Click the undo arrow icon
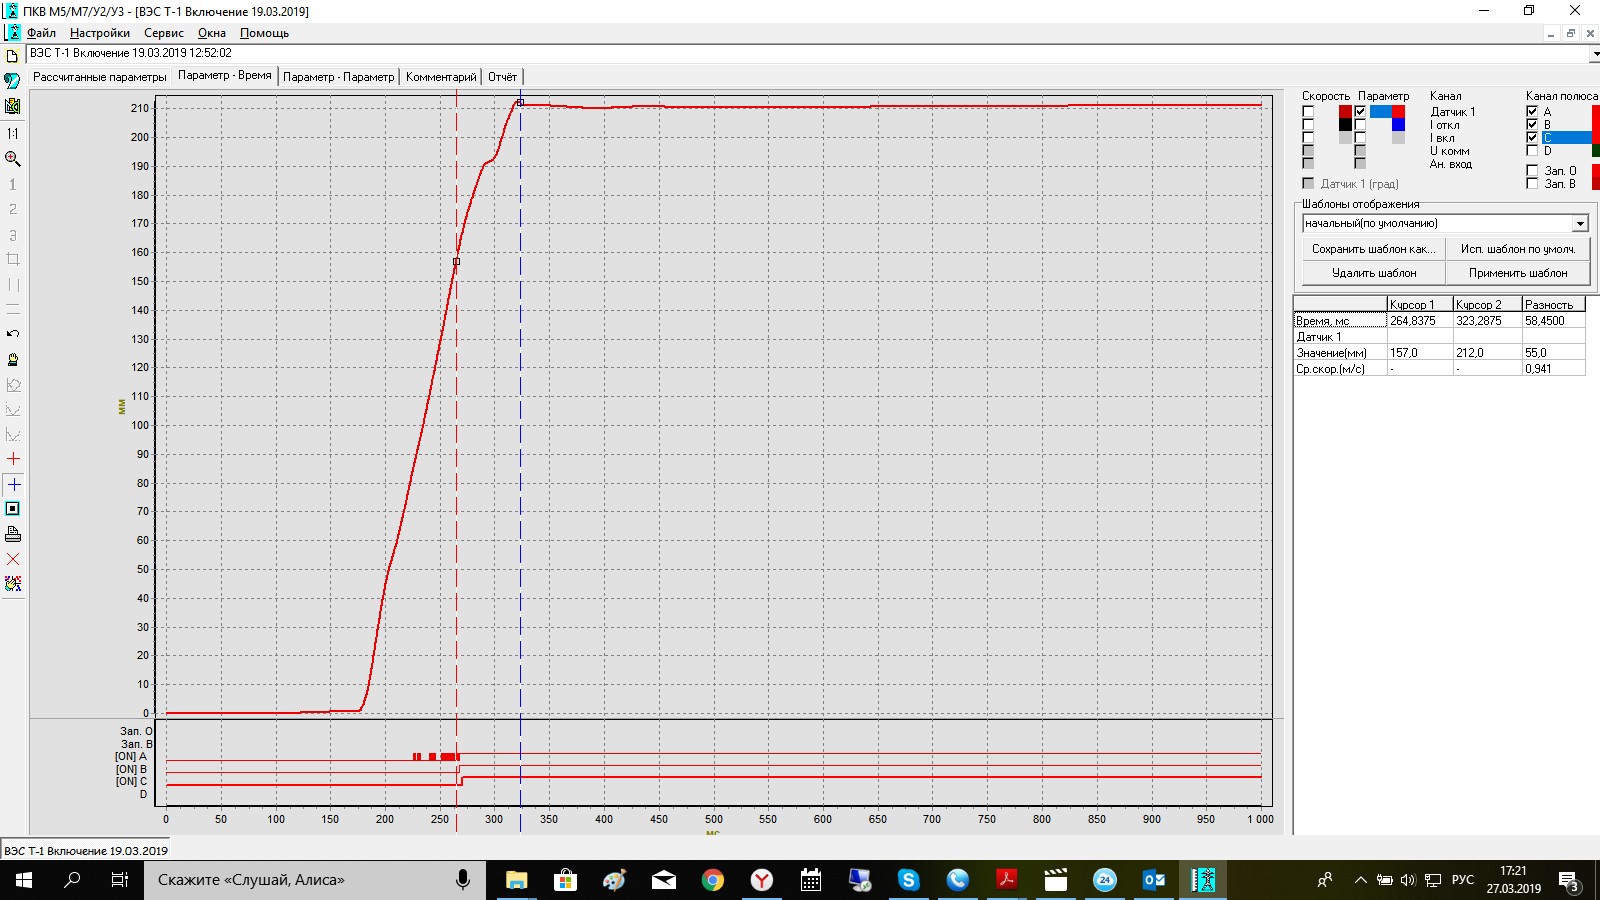Image resolution: width=1600 pixels, height=900 pixels. [13, 334]
